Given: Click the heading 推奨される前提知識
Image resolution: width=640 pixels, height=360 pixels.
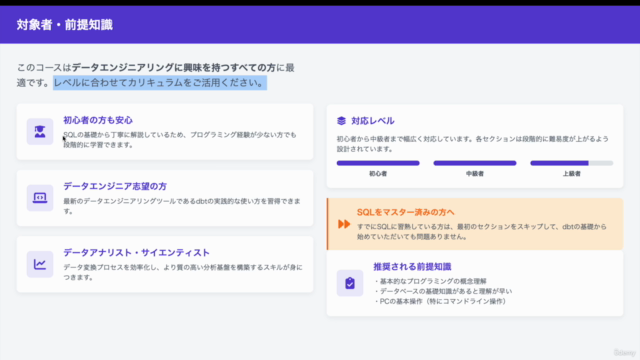Looking at the screenshot, I should click(412, 267).
